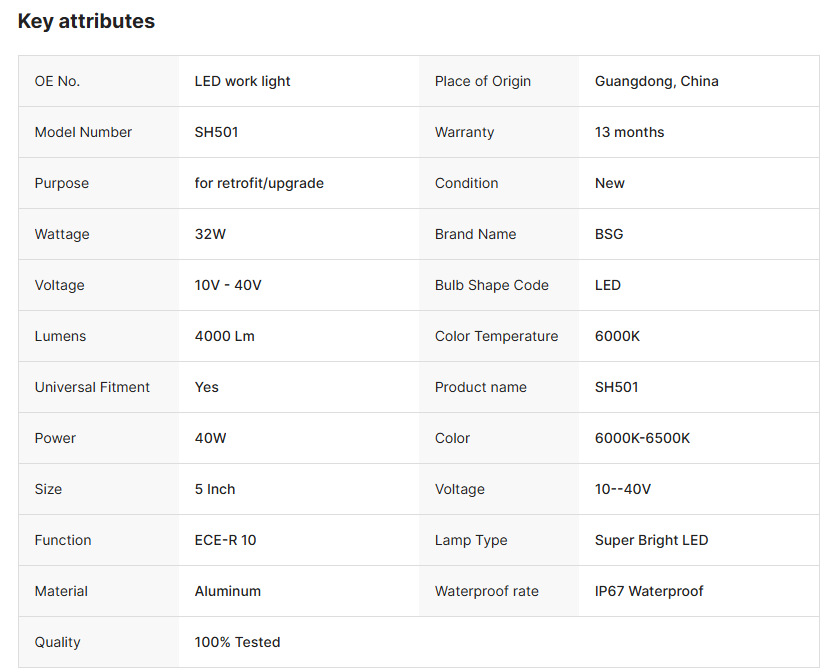Click the LED work light value
This screenshot has width=832, height=672.
(242, 81)
